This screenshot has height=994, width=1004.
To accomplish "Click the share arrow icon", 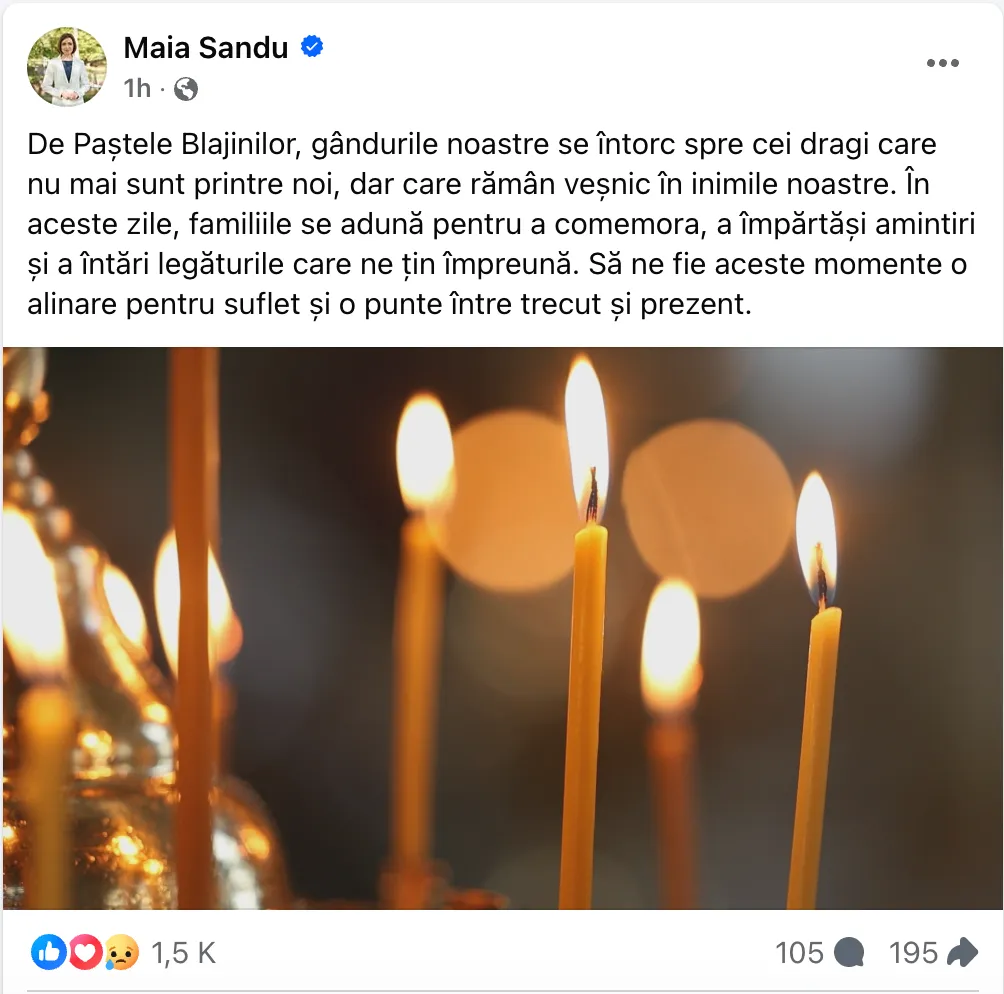I will 962,952.
